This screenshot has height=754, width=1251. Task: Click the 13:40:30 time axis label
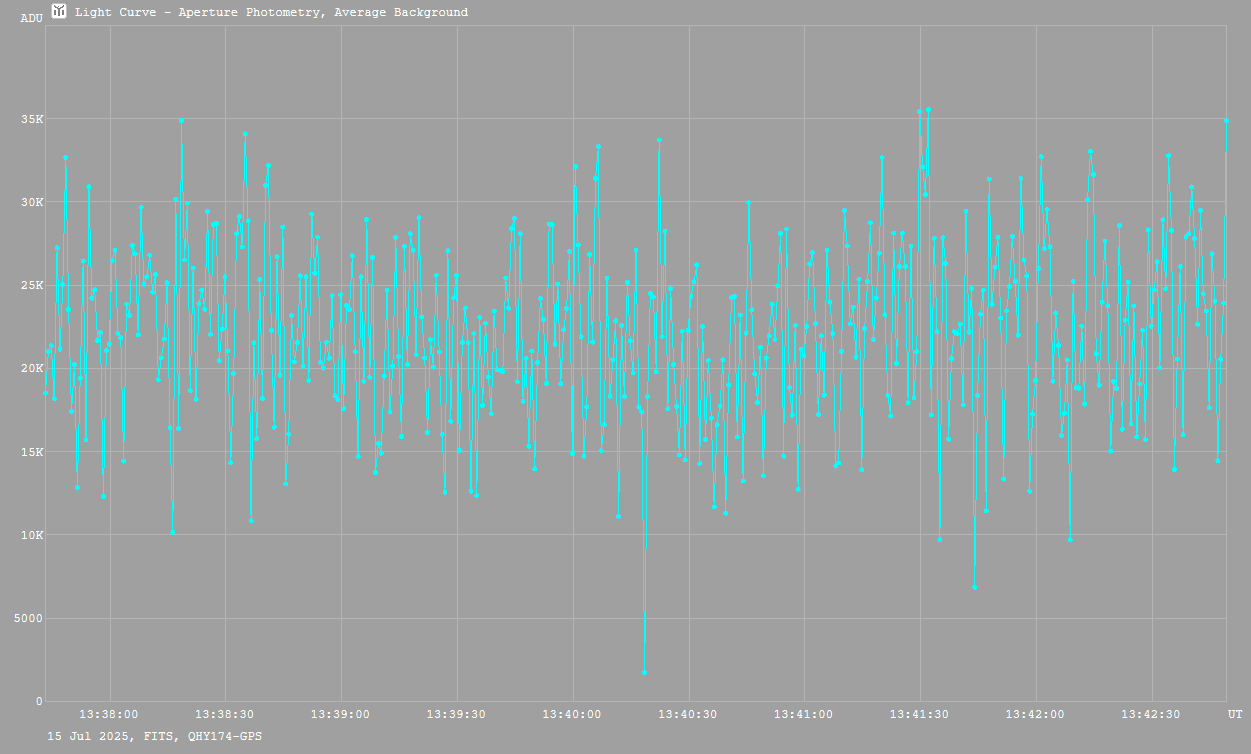pyautogui.click(x=689, y=714)
